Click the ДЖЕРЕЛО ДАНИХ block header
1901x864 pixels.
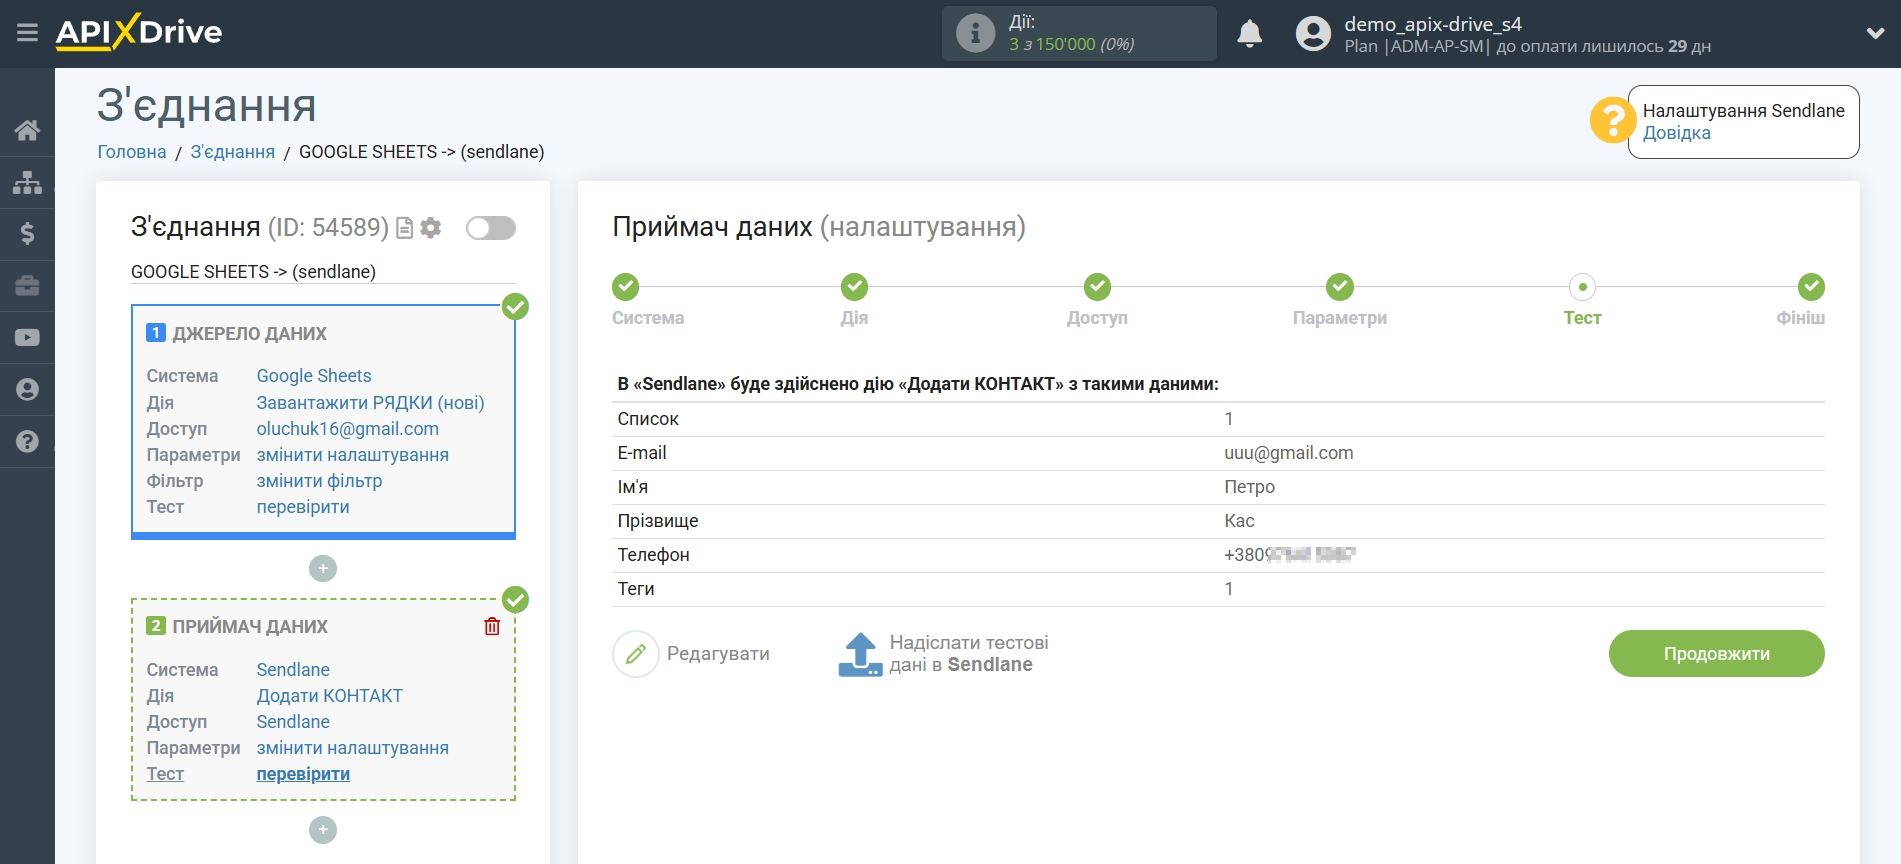coord(249,334)
